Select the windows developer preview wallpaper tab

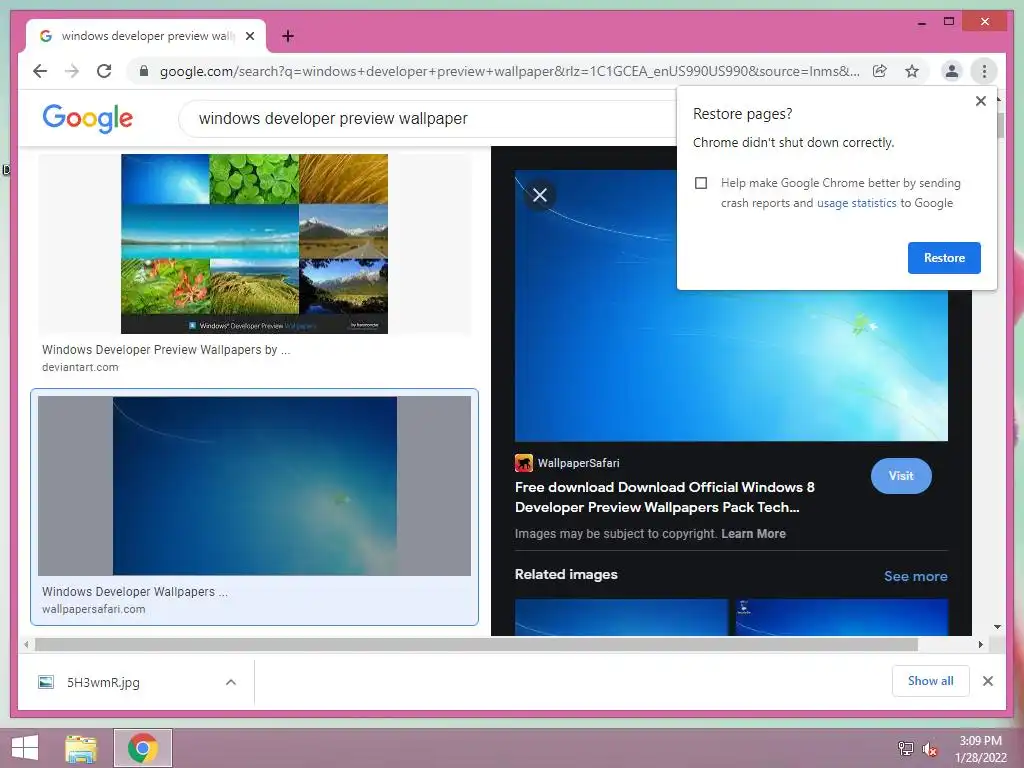[146, 36]
